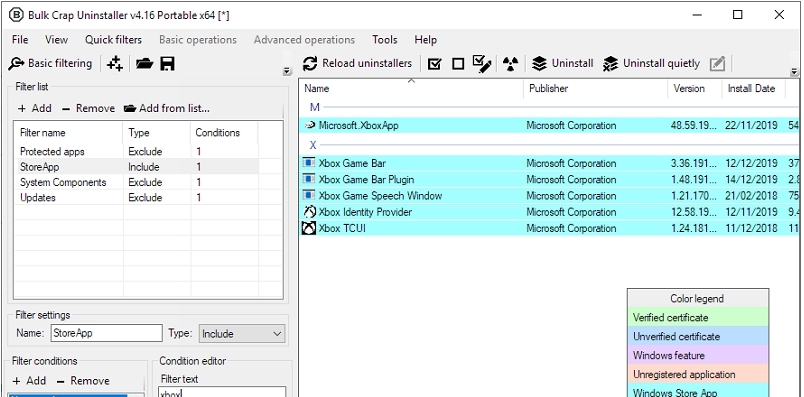Click Verified certificate green legend swatch
The height and width of the screenshot is (397, 804).
click(698, 317)
